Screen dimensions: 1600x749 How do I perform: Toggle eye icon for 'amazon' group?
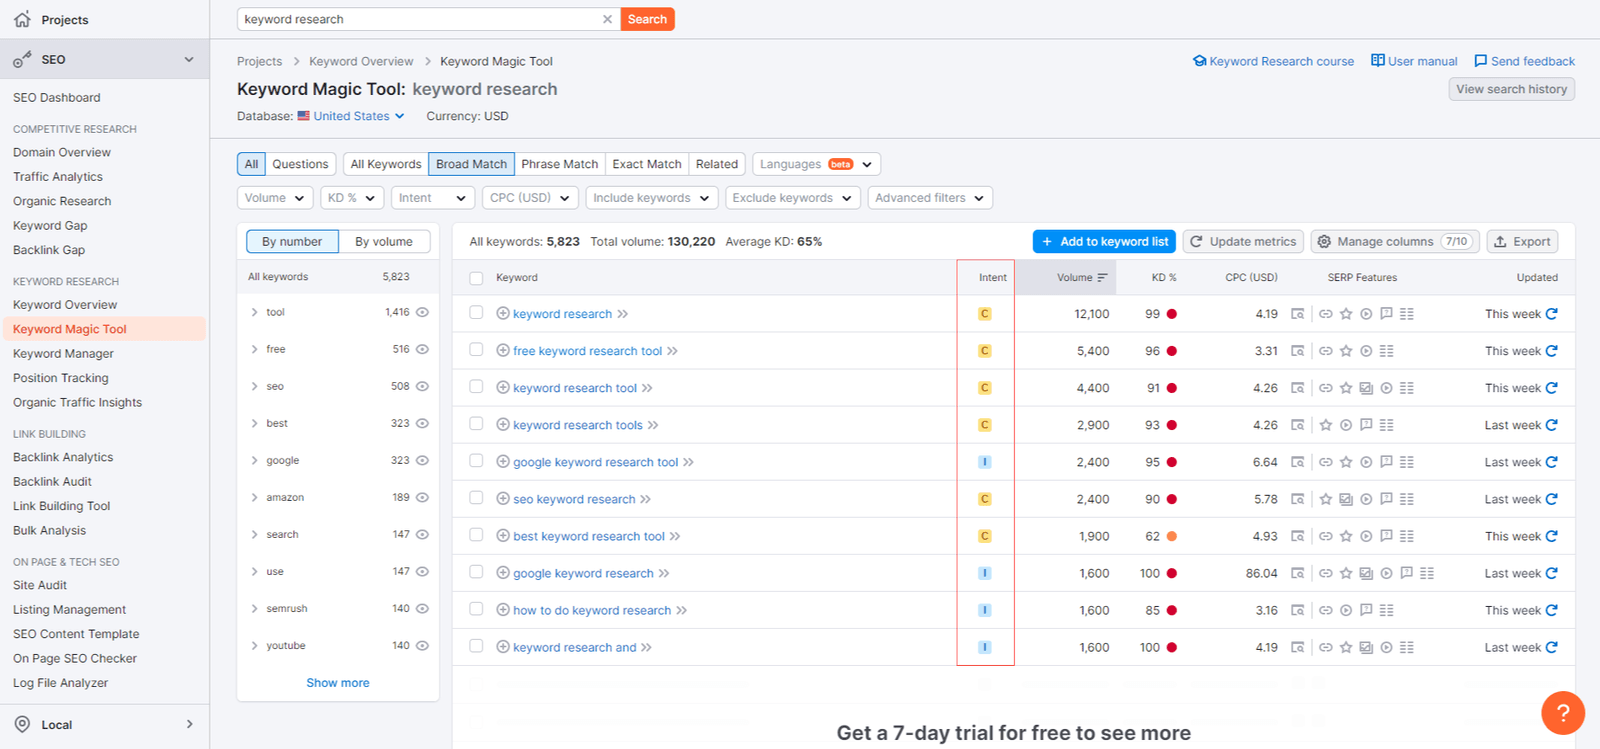point(422,497)
